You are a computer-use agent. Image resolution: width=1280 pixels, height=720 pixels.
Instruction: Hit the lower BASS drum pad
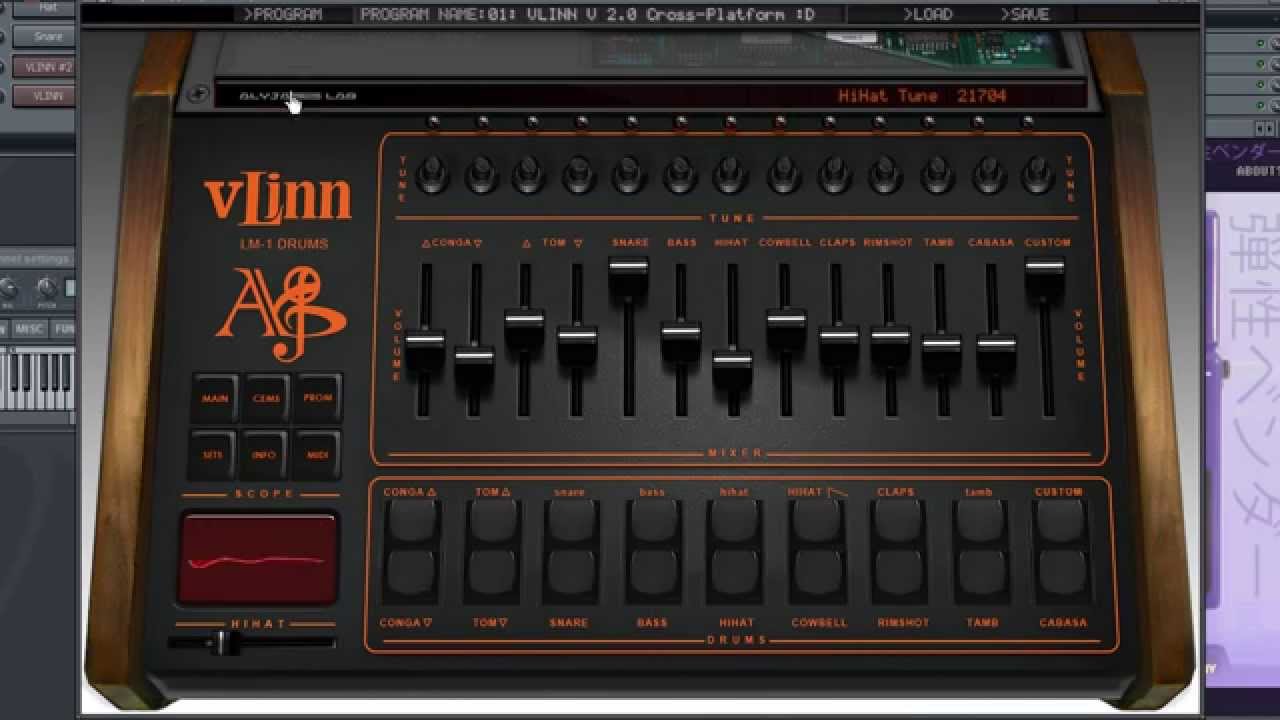tap(655, 572)
